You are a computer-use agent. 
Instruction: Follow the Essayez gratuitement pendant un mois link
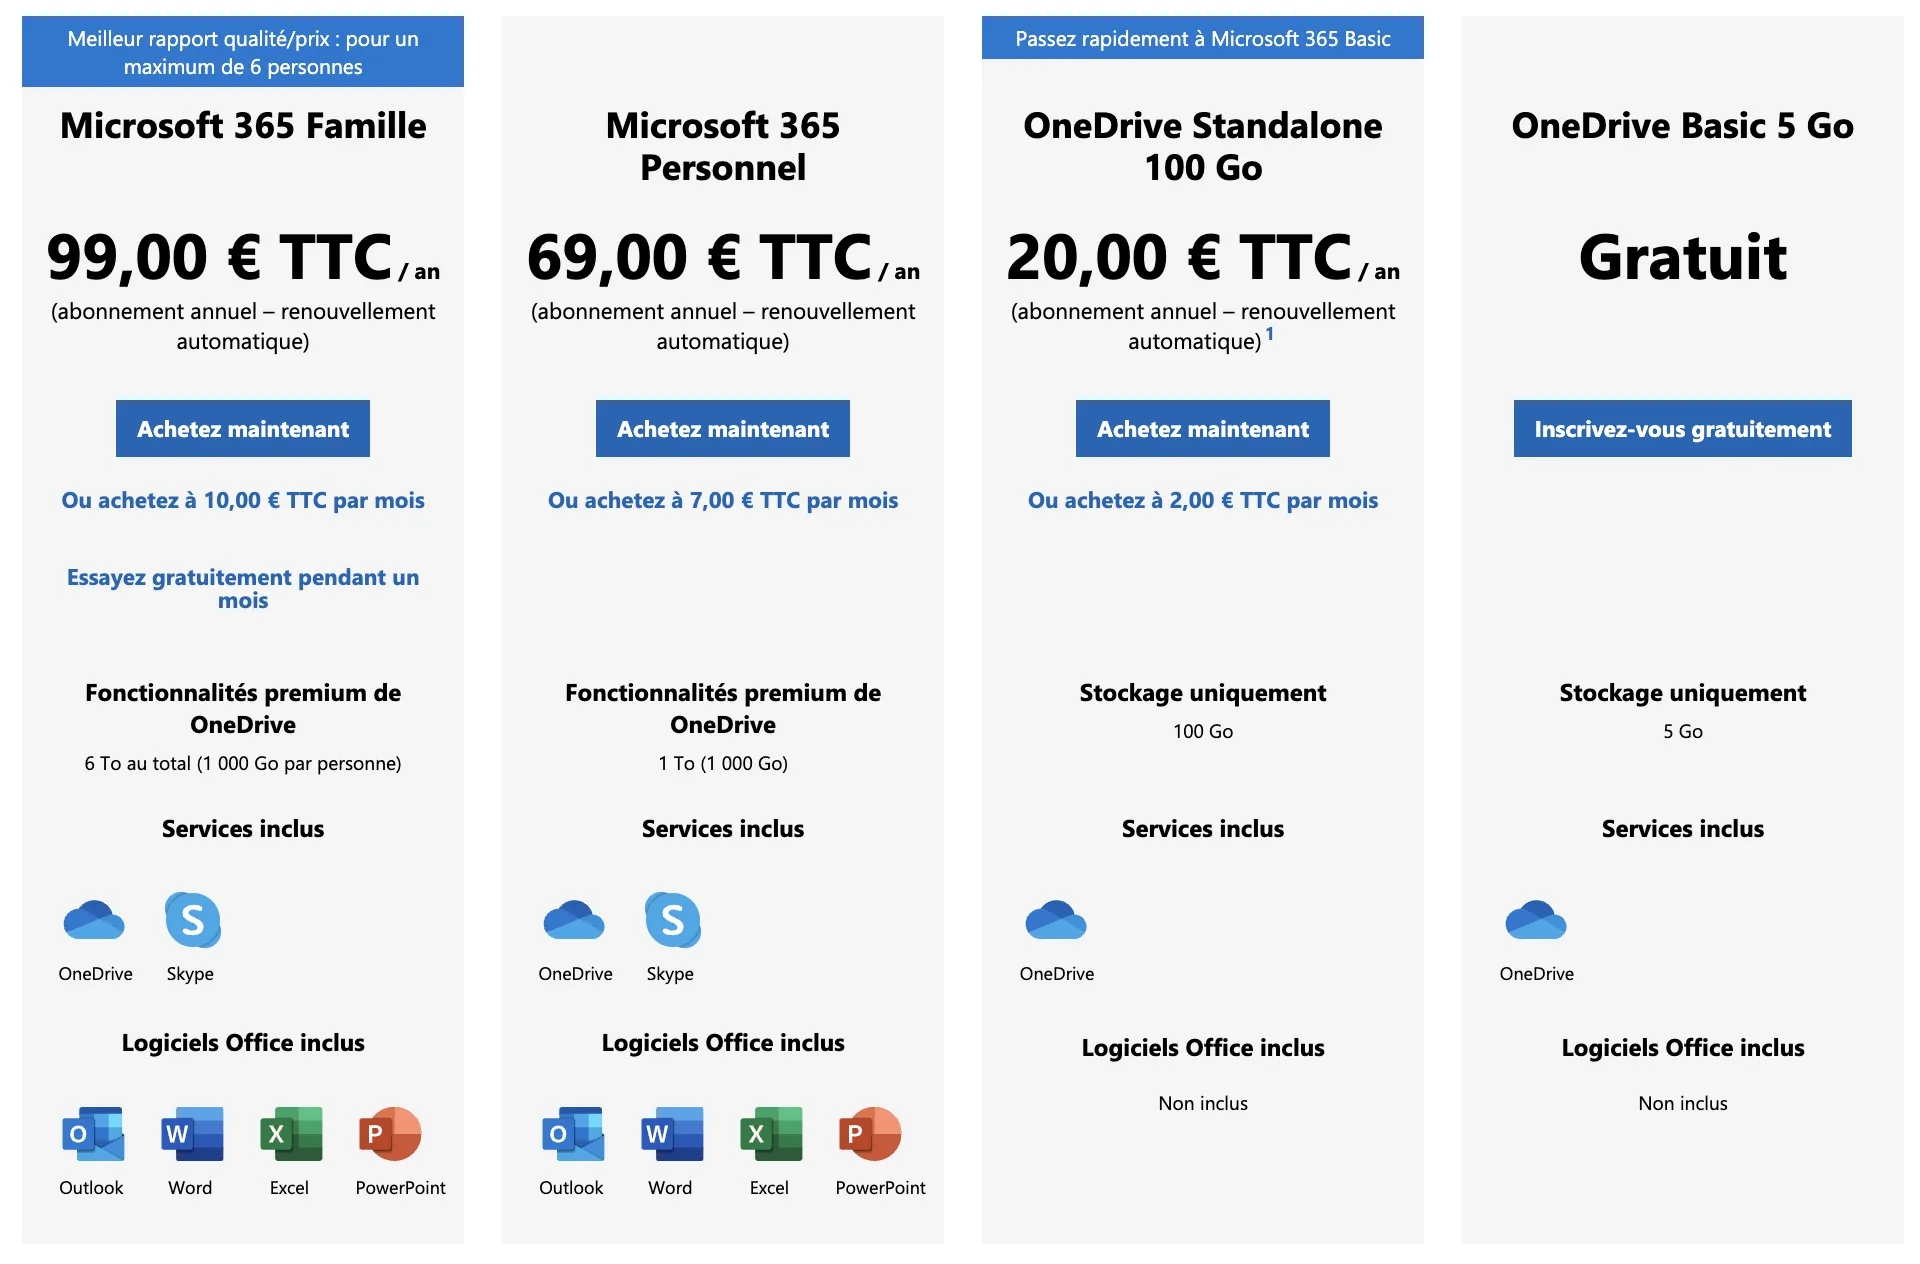pyautogui.click(x=243, y=588)
